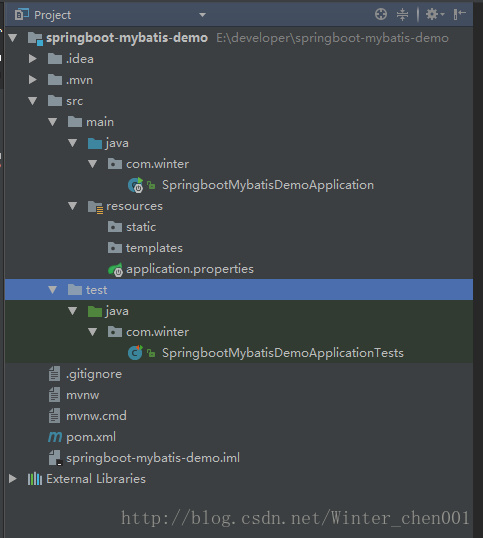Screen dimensions: 483x538
Task: Click the External Libraries bars icon
Action: (35, 479)
